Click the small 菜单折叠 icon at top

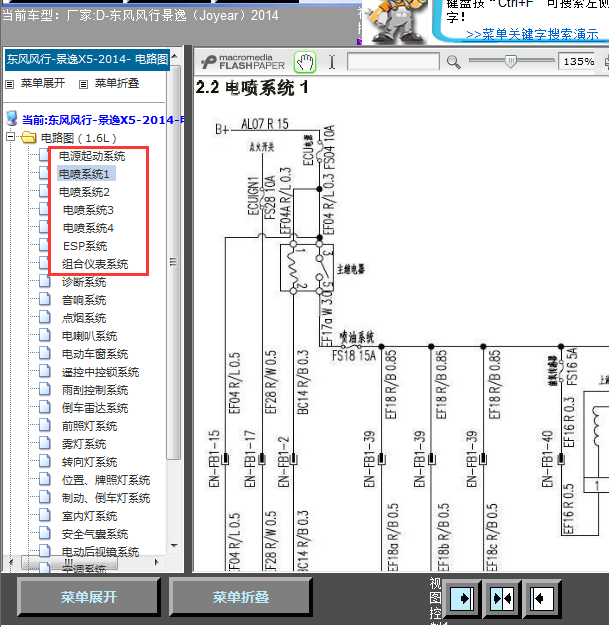click(x=83, y=84)
